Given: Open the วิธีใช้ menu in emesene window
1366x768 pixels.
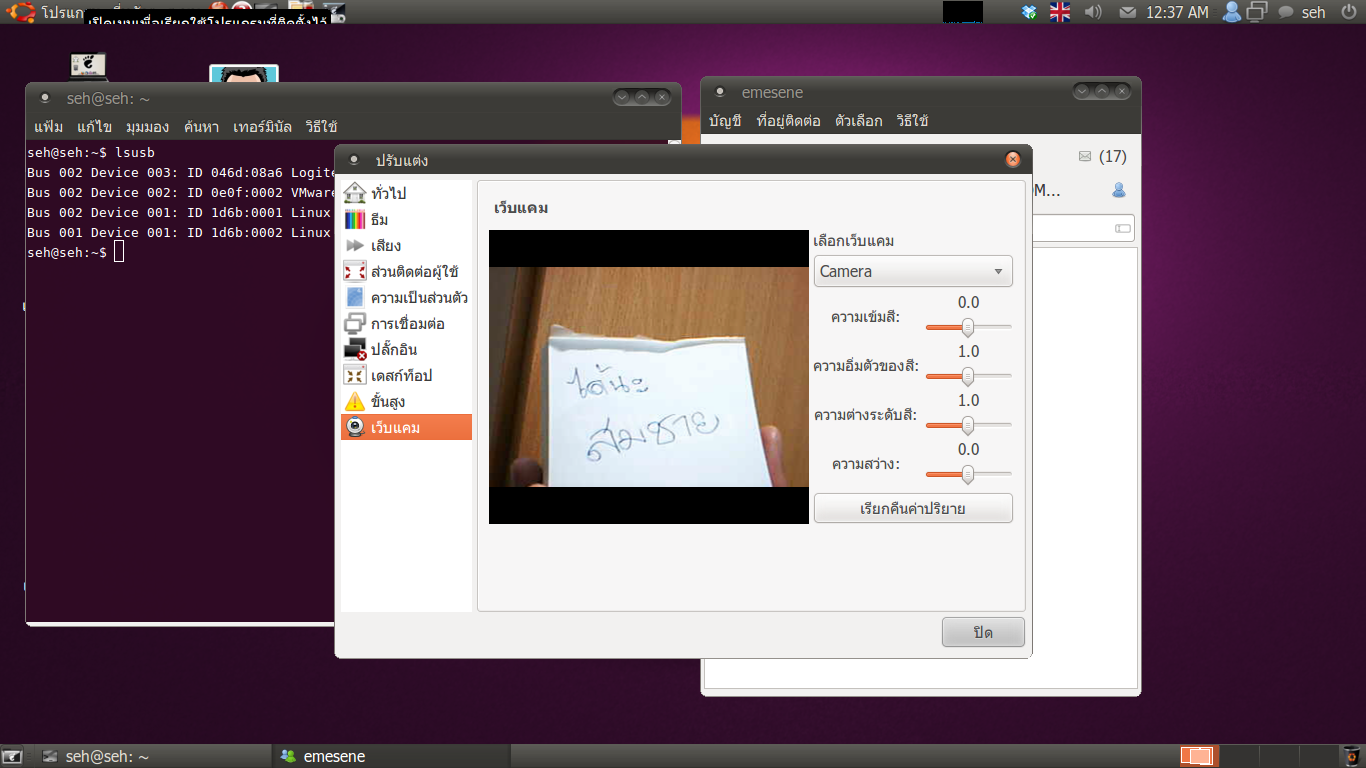Looking at the screenshot, I should click(x=912, y=121).
